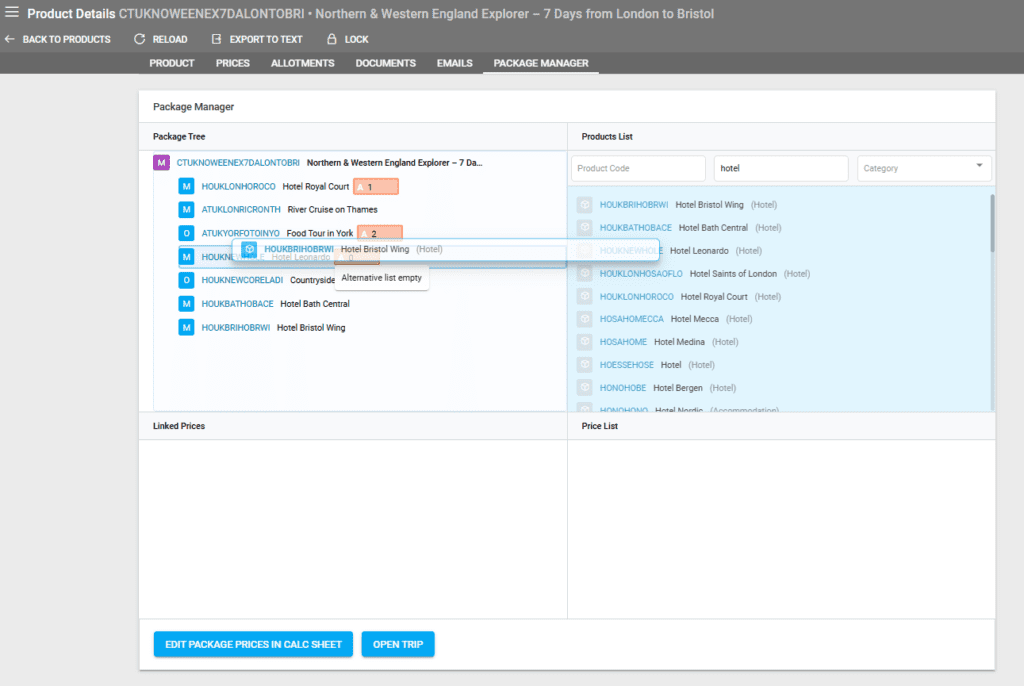Click the Products List vertical scrollbar

coord(992,222)
